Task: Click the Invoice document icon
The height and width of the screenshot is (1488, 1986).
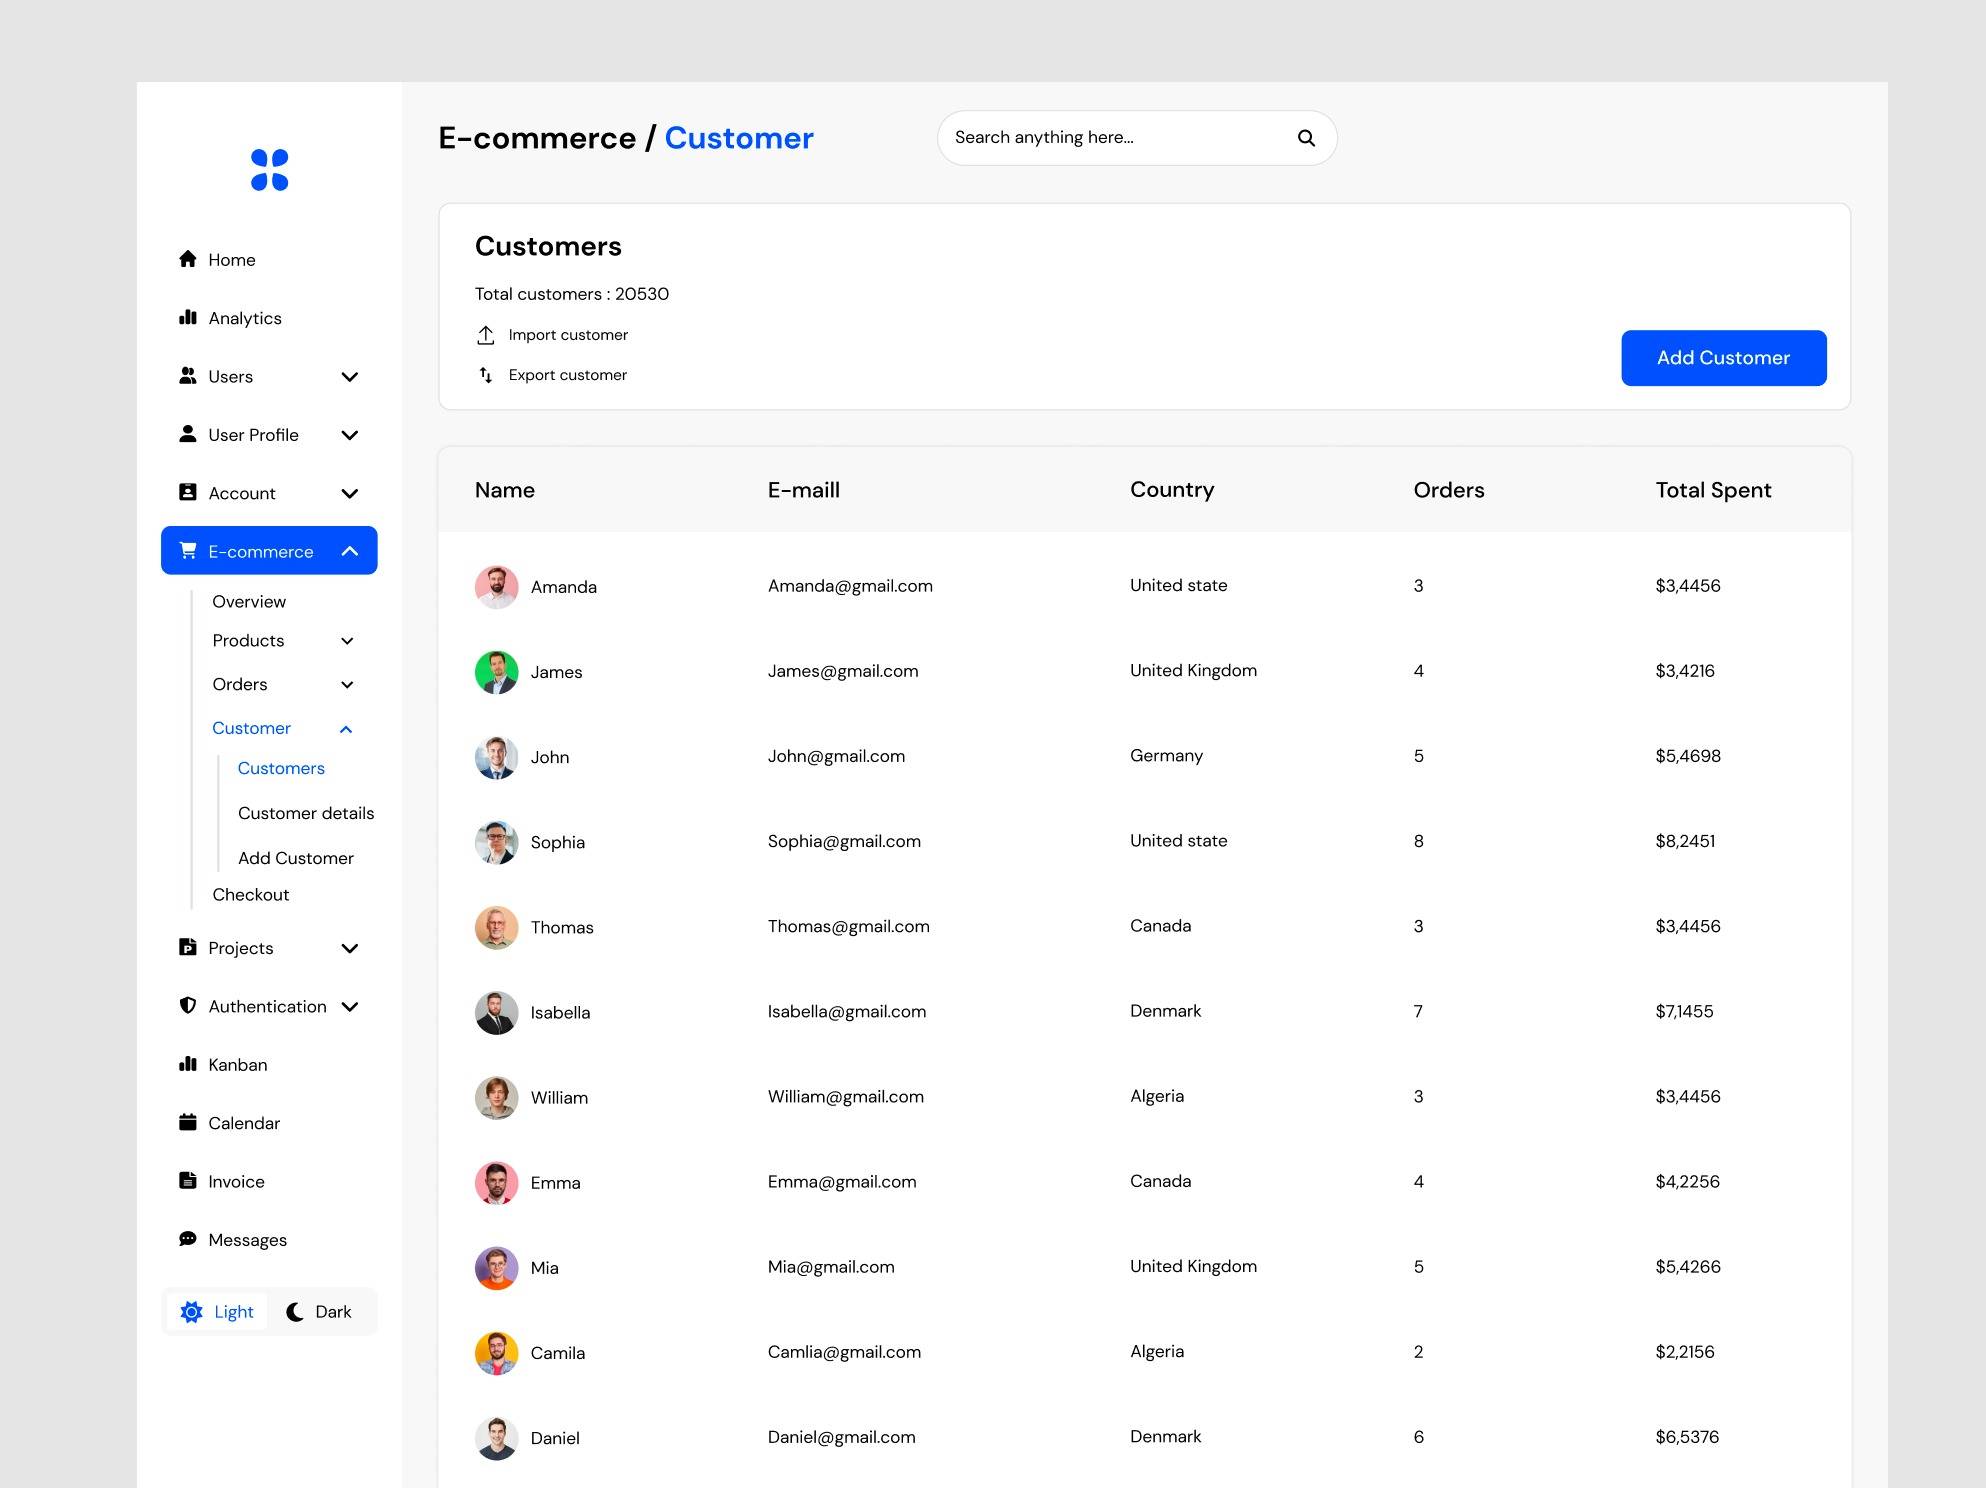Action: click(x=188, y=1181)
